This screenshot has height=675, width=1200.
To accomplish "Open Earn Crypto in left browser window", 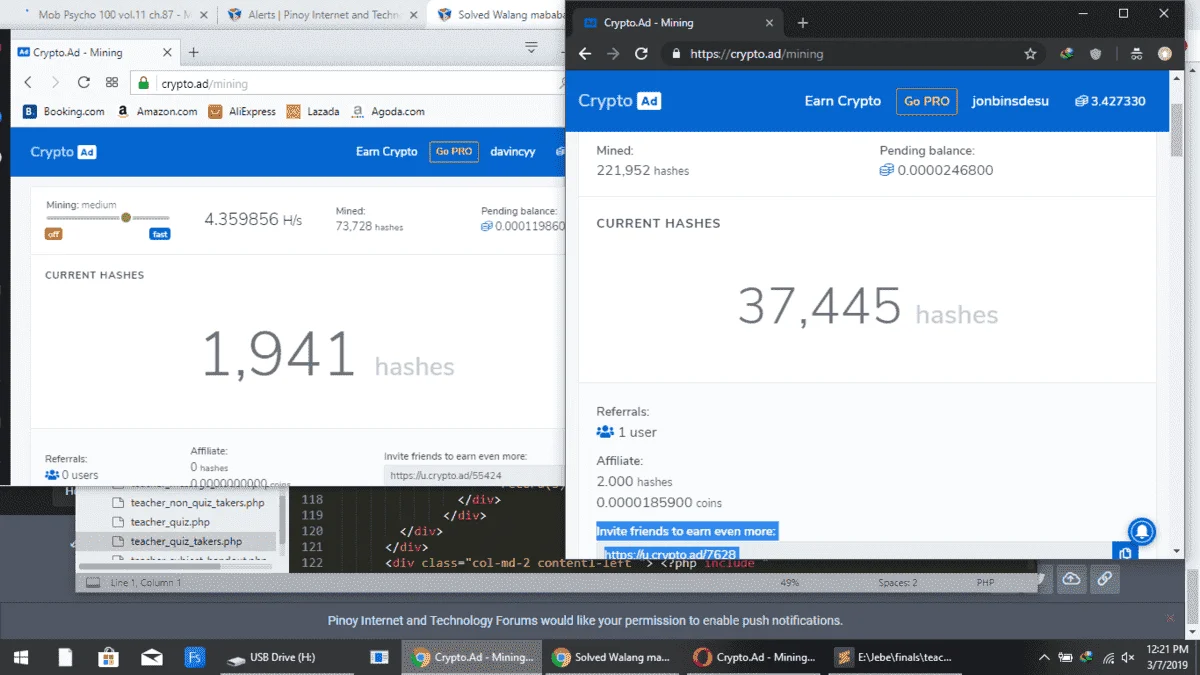I will pos(386,152).
